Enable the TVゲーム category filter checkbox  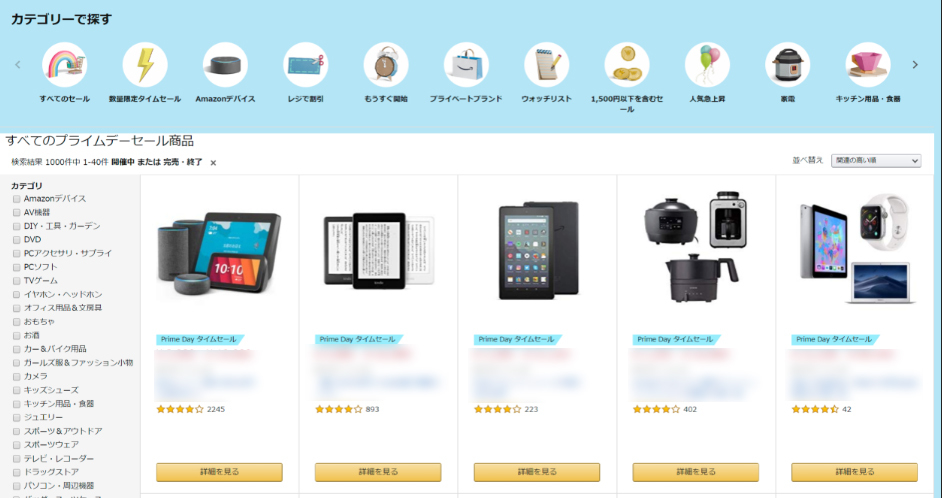17,281
